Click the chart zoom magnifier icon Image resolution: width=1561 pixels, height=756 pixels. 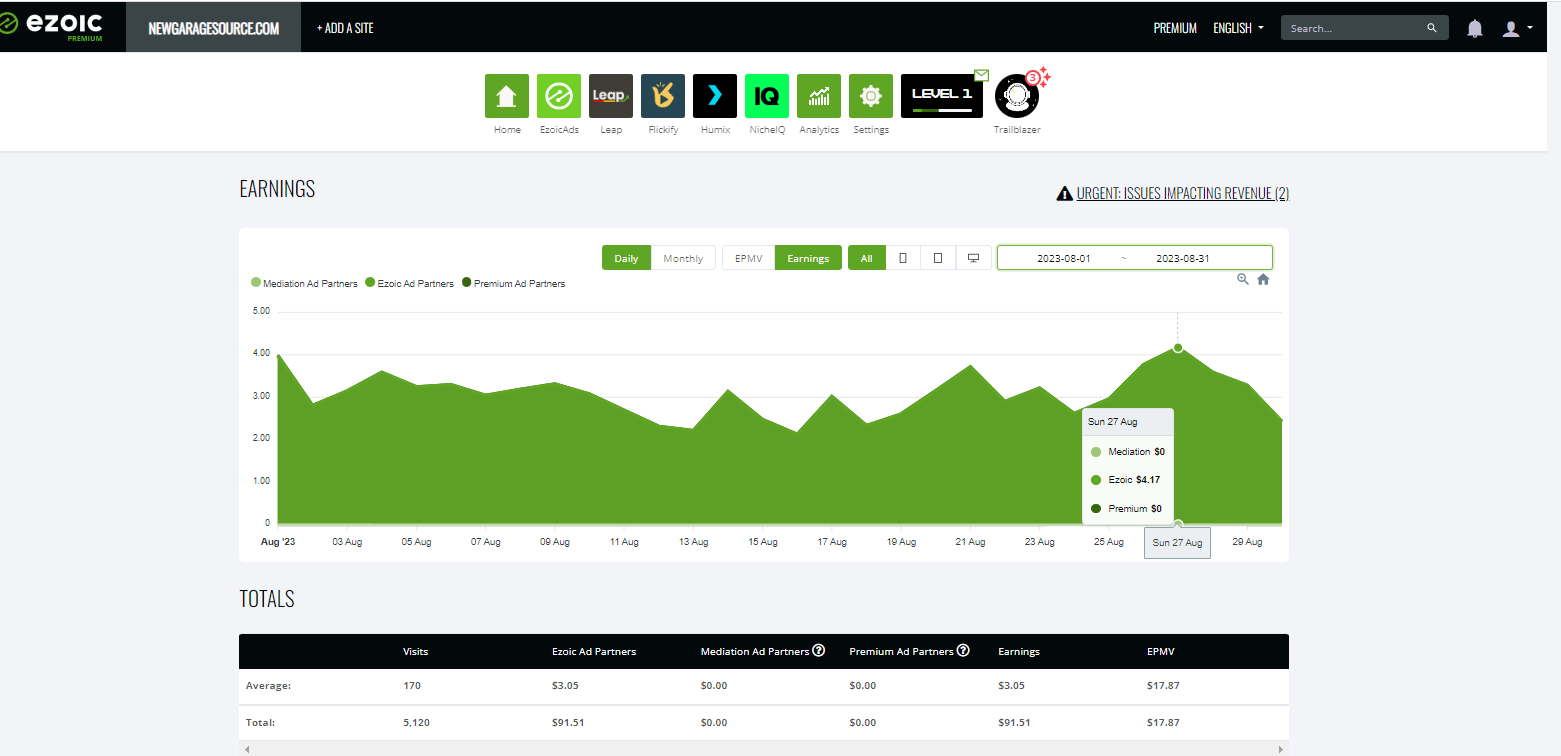tap(1243, 279)
